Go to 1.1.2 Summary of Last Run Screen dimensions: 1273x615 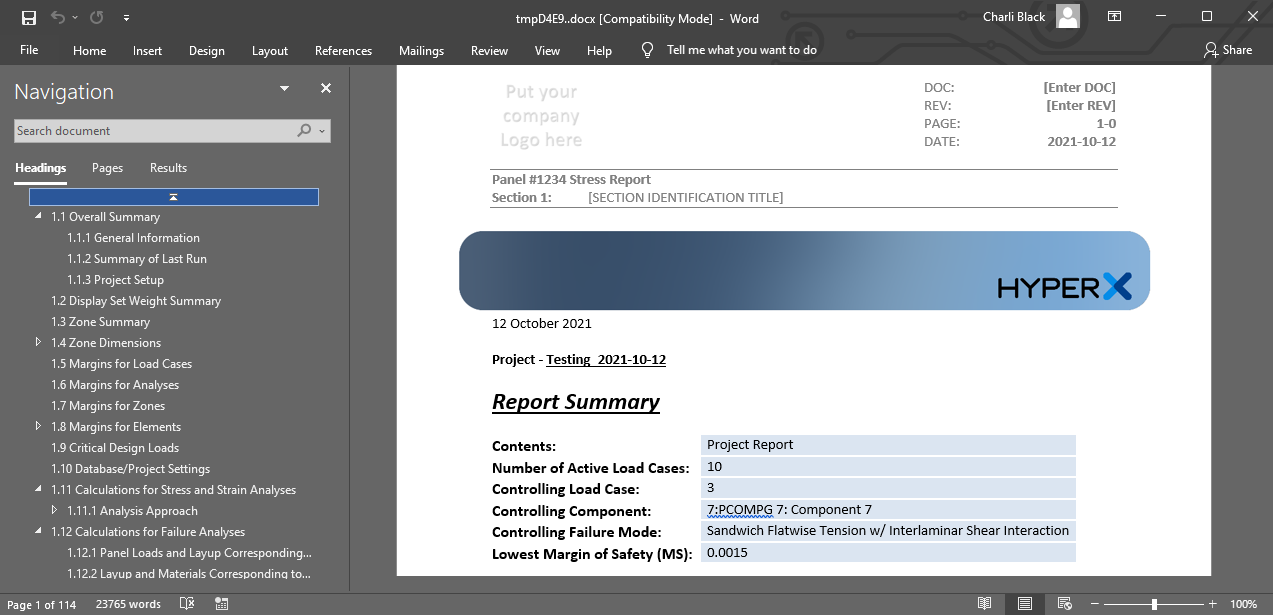point(137,259)
